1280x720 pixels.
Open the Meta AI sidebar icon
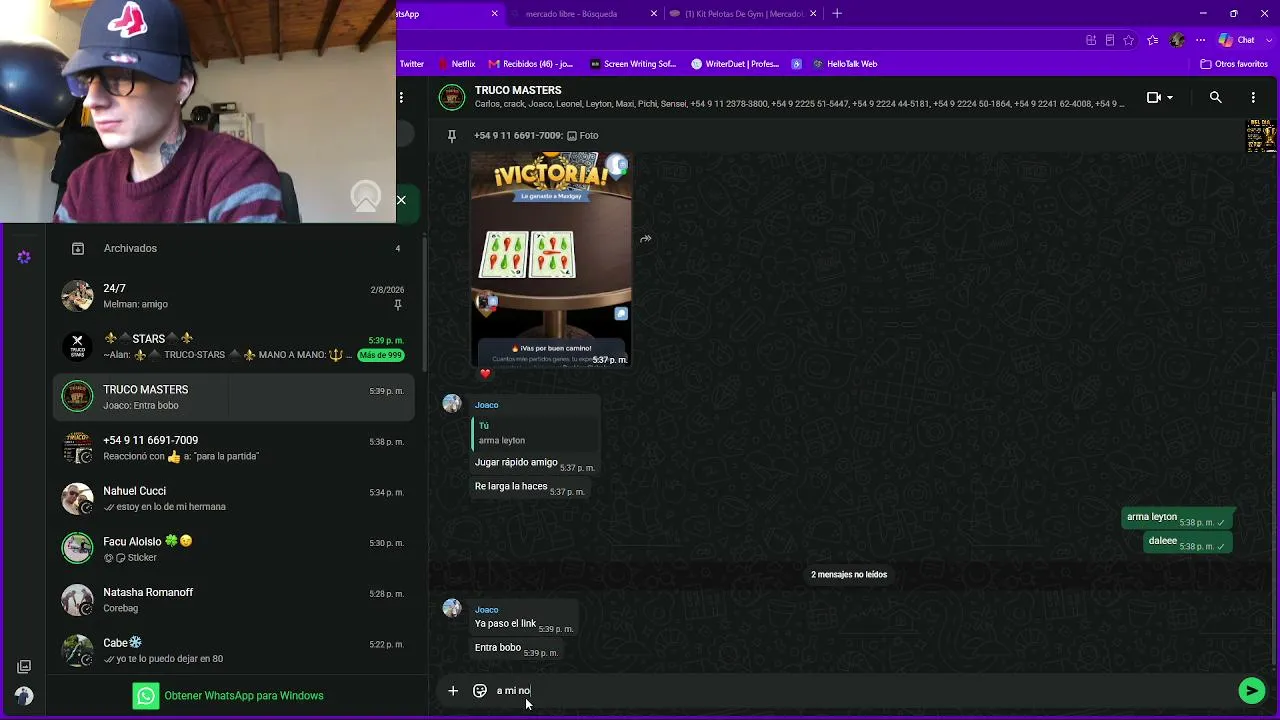tap(24, 257)
